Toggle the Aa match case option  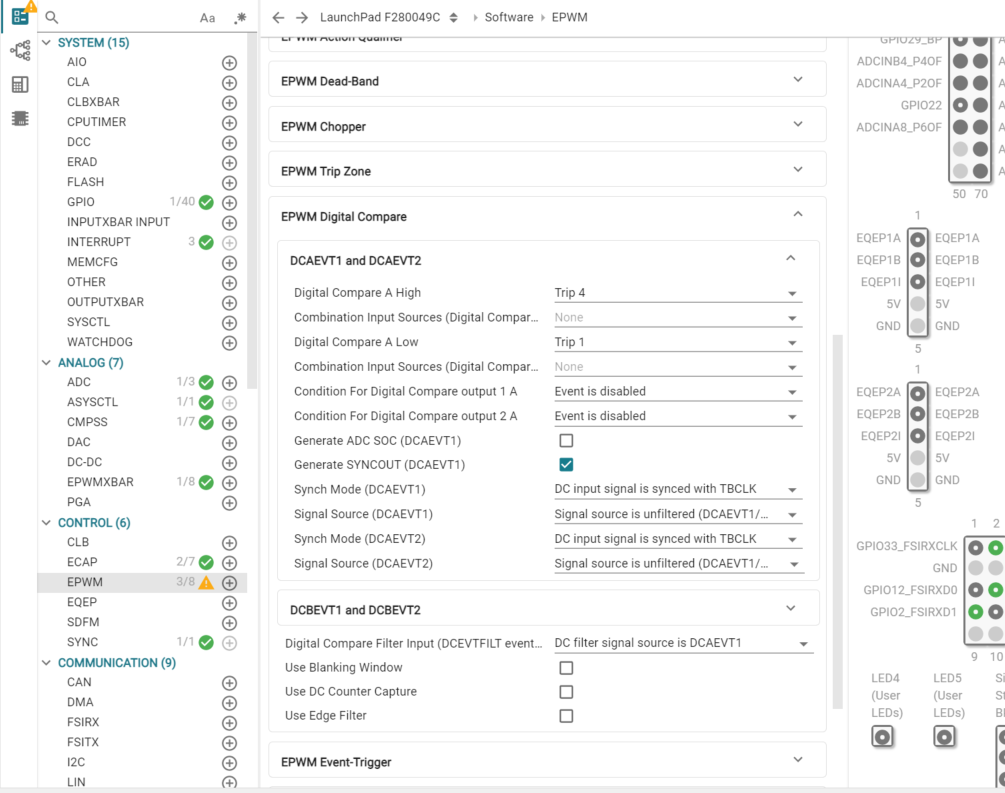pyautogui.click(x=207, y=18)
